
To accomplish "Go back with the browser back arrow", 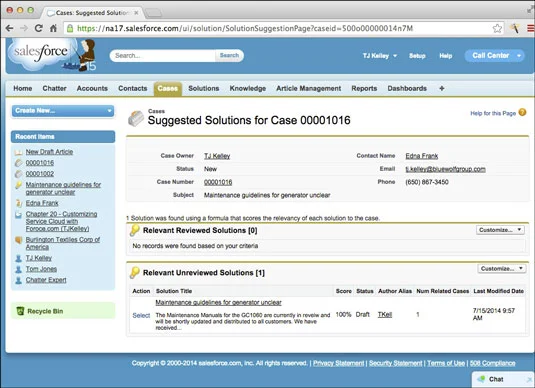I will [x=10, y=28].
